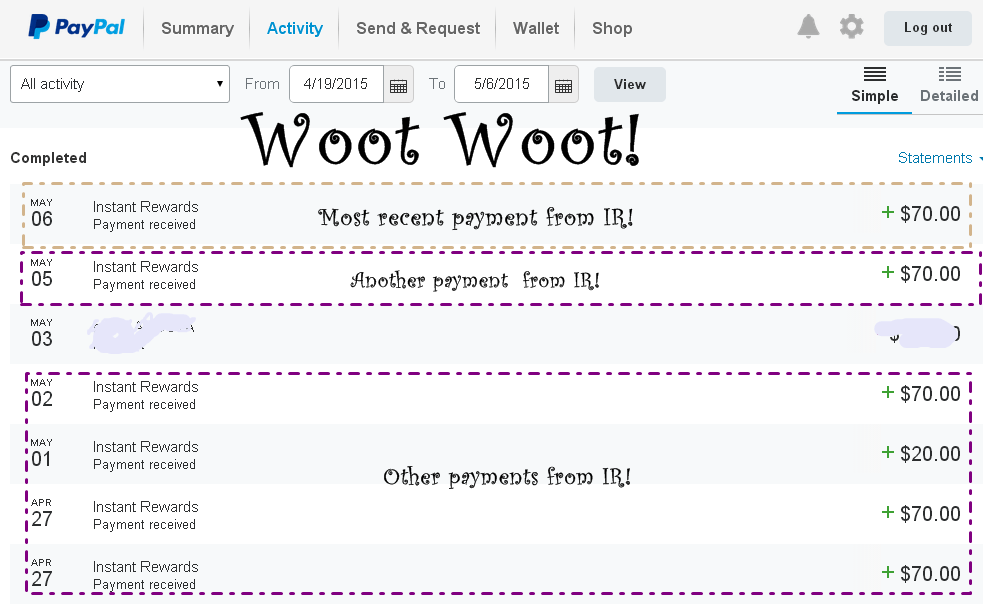The height and width of the screenshot is (609, 983).
Task: Open the notifications bell
Action: click(x=808, y=26)
